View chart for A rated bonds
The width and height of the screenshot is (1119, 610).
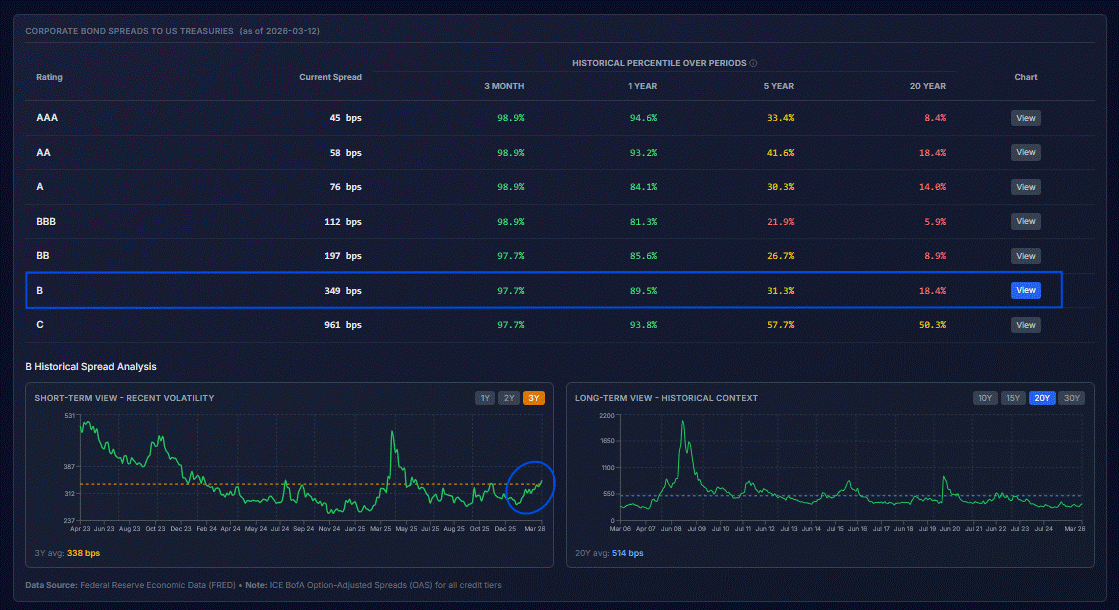click(x=1025, y=187)
